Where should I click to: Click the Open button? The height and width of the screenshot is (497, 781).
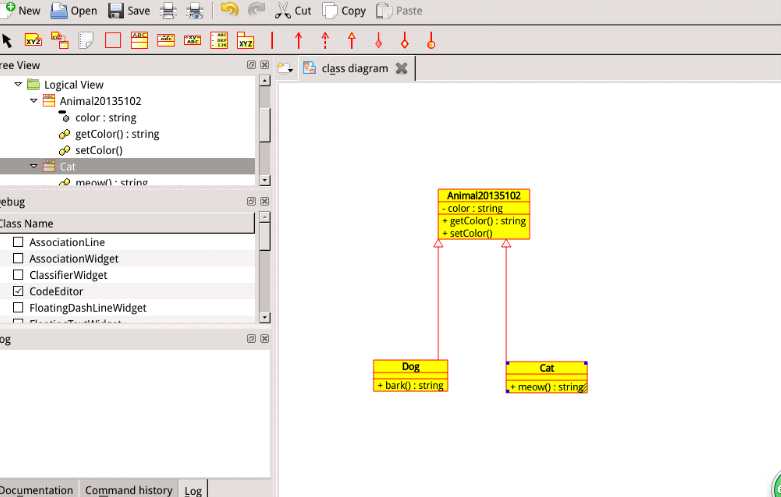[x=74, y=10]
